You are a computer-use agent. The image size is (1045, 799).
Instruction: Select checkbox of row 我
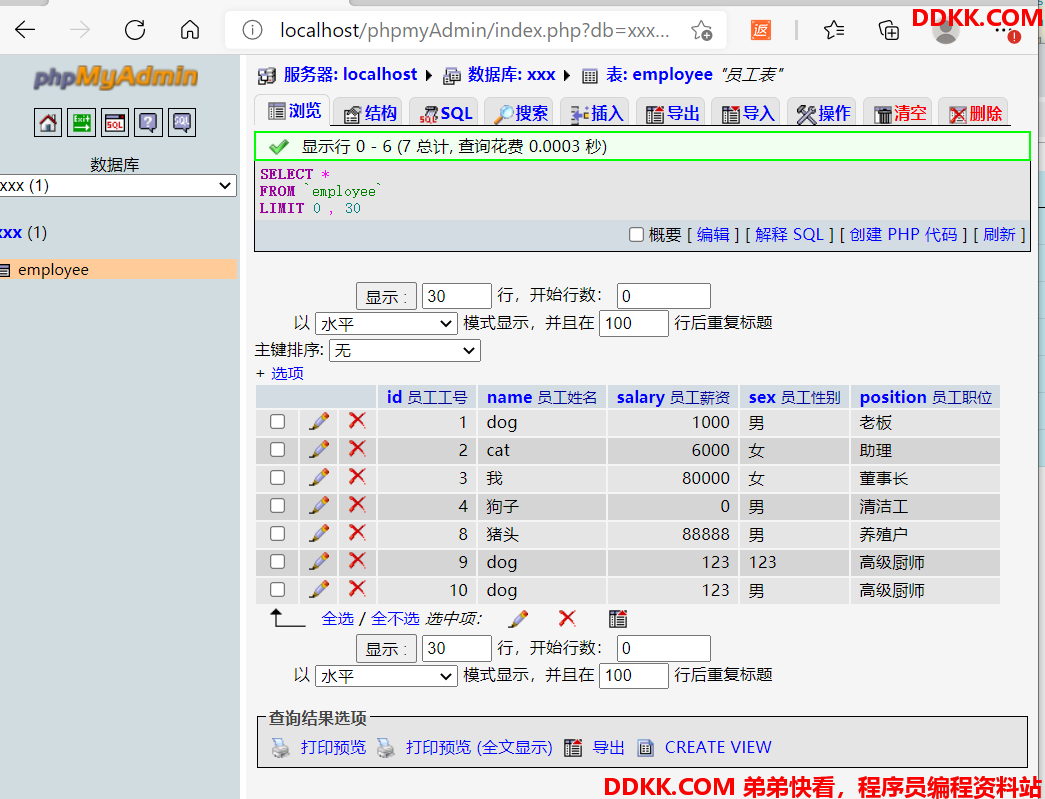[277, 477]
